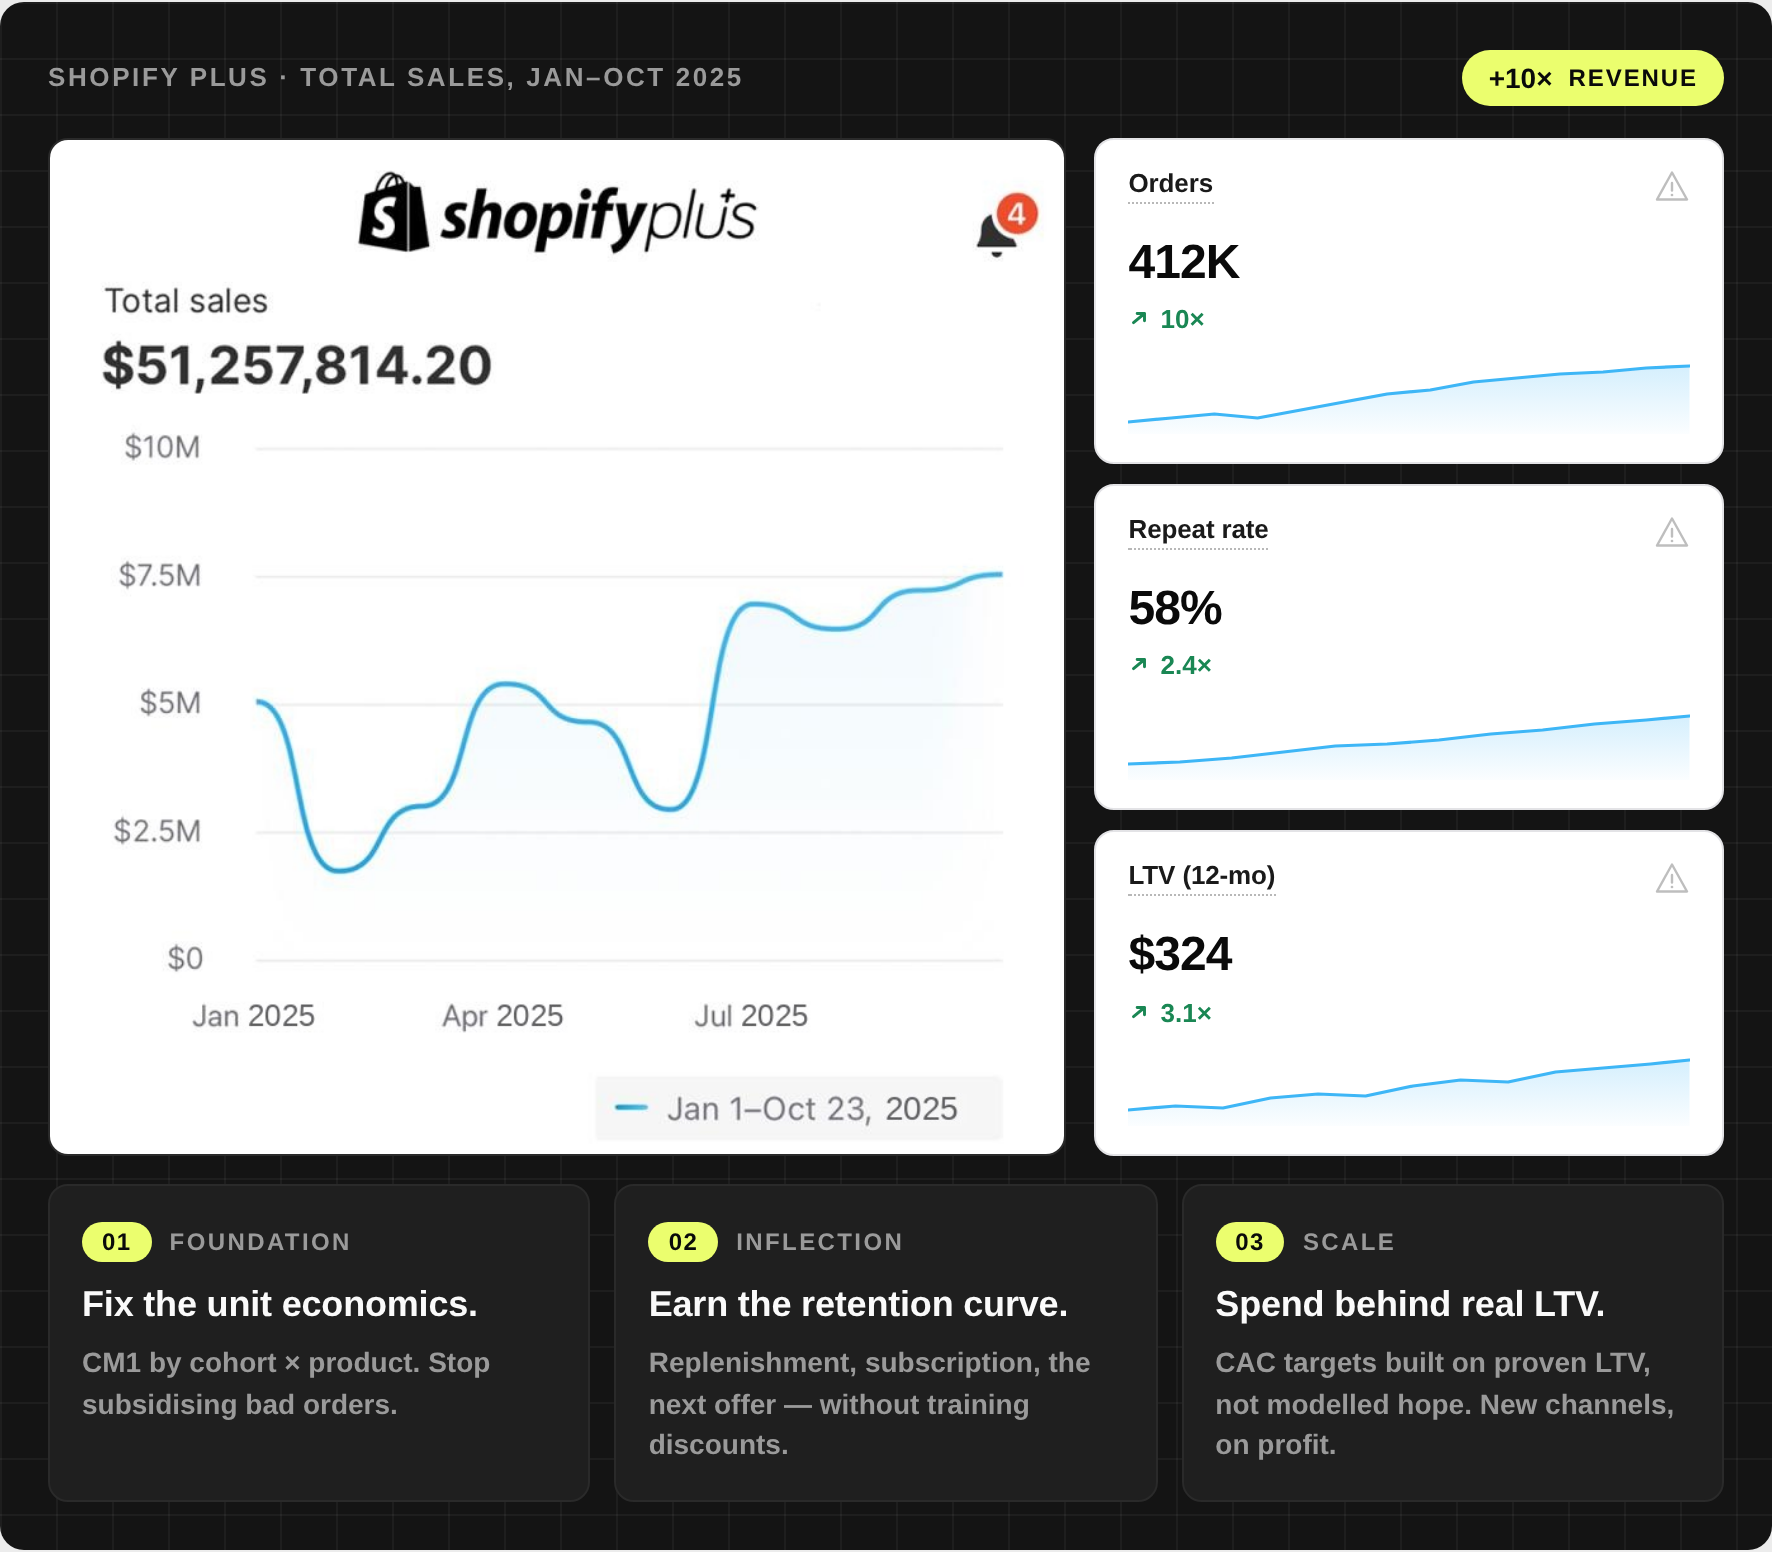Click the 'Replenishment, subscription' paragraph
This screenshot has width=1772, height=1552.
tap(869, 1404)
